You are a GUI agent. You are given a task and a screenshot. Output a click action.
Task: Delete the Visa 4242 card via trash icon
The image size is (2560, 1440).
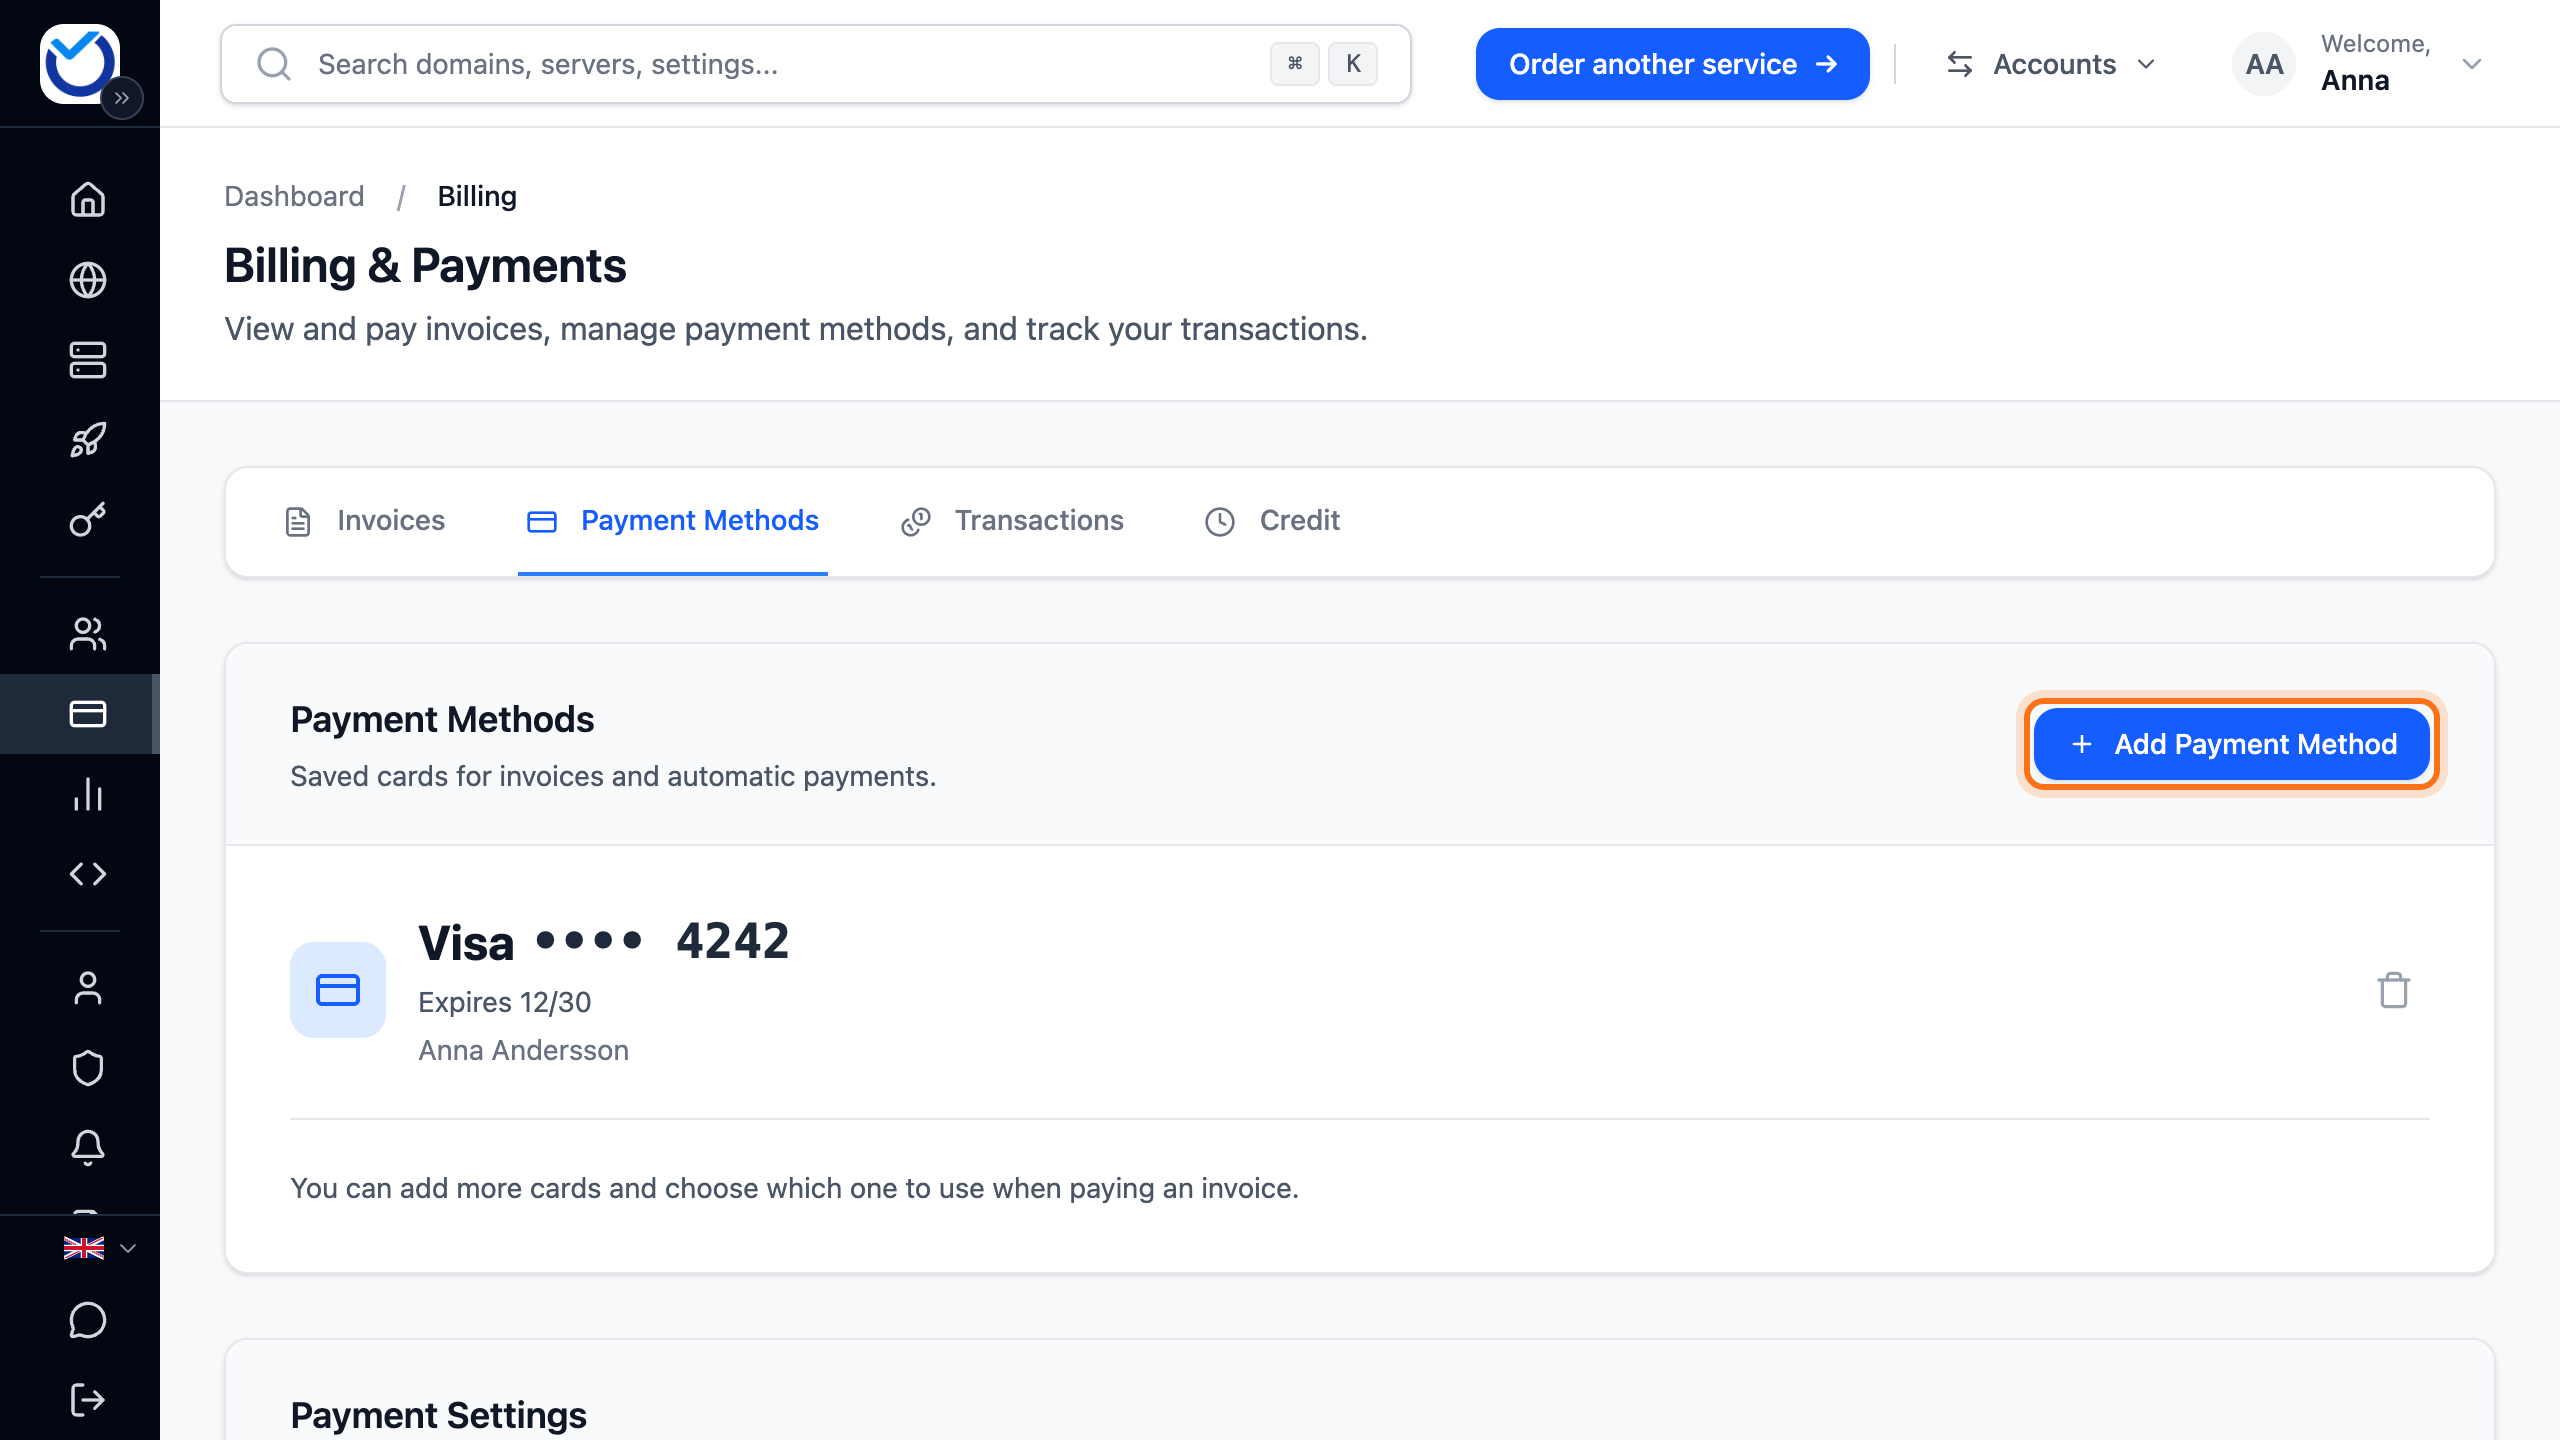click(2393, 990)
